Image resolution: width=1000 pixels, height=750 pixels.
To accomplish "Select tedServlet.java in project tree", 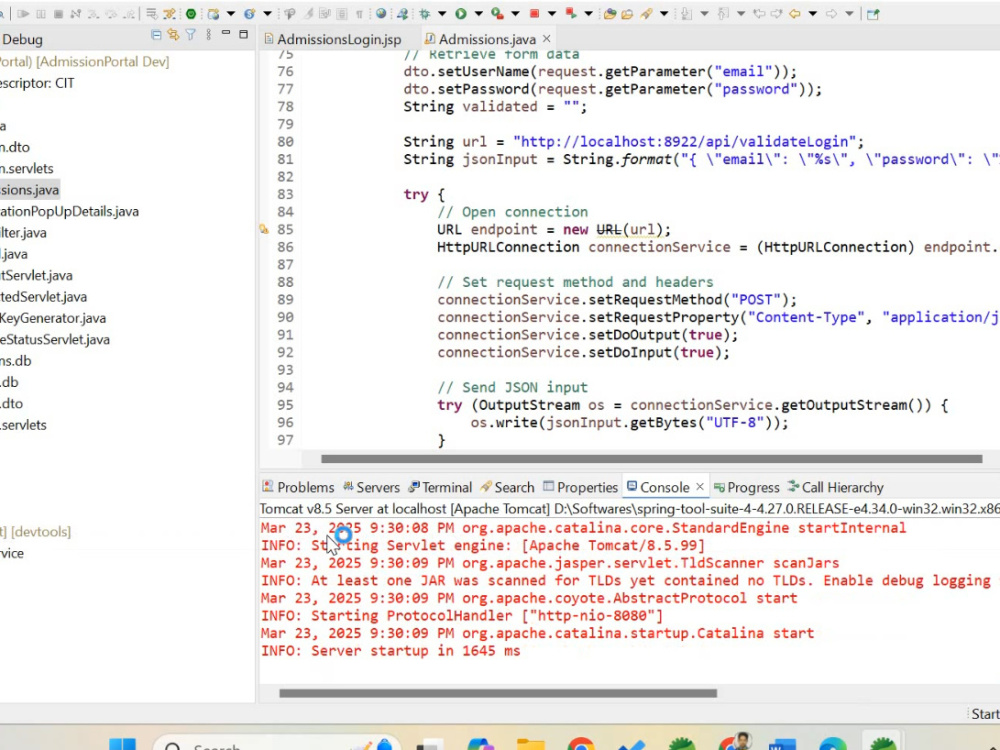I will click(43, 297).
